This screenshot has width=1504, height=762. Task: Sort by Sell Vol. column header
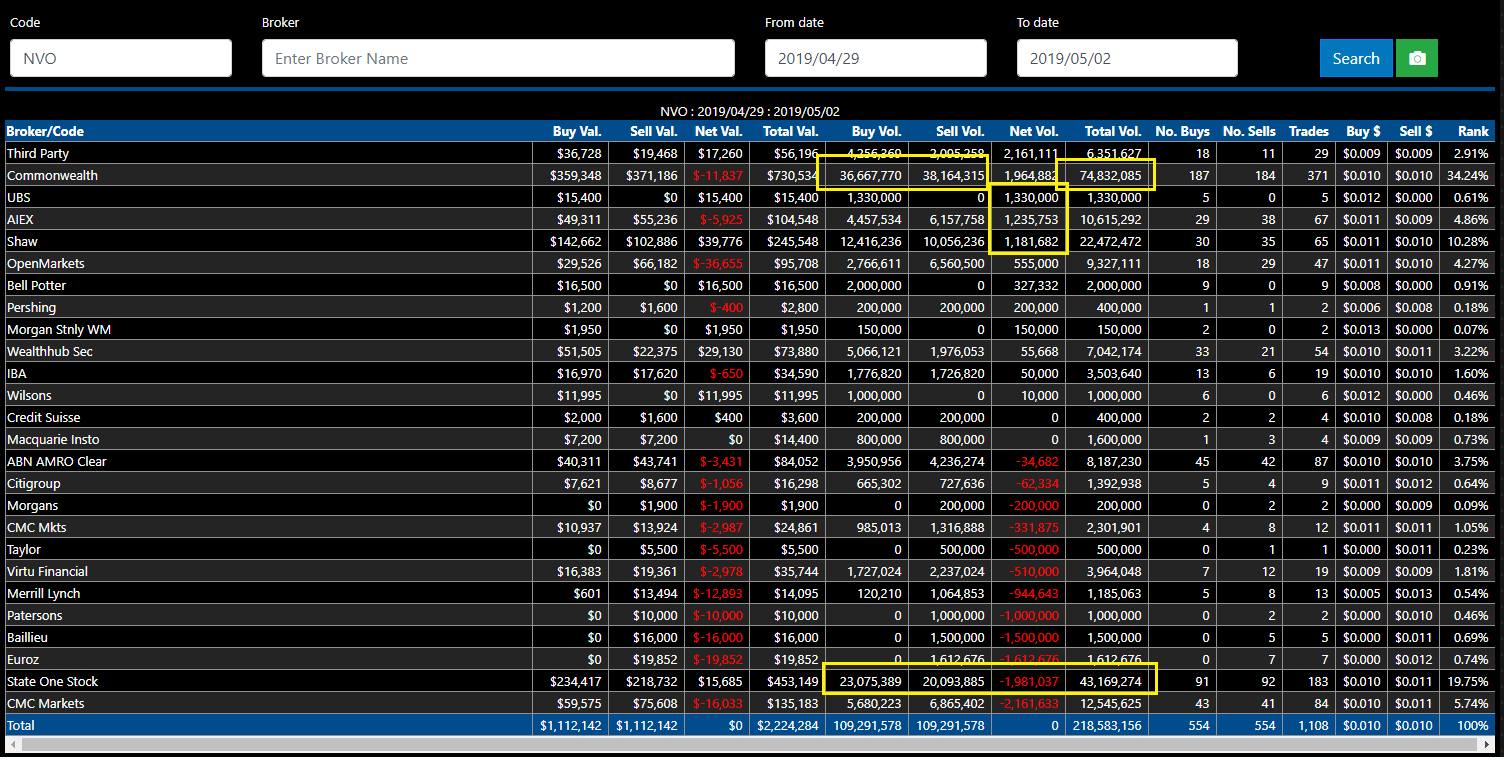(x=960, y=131)
